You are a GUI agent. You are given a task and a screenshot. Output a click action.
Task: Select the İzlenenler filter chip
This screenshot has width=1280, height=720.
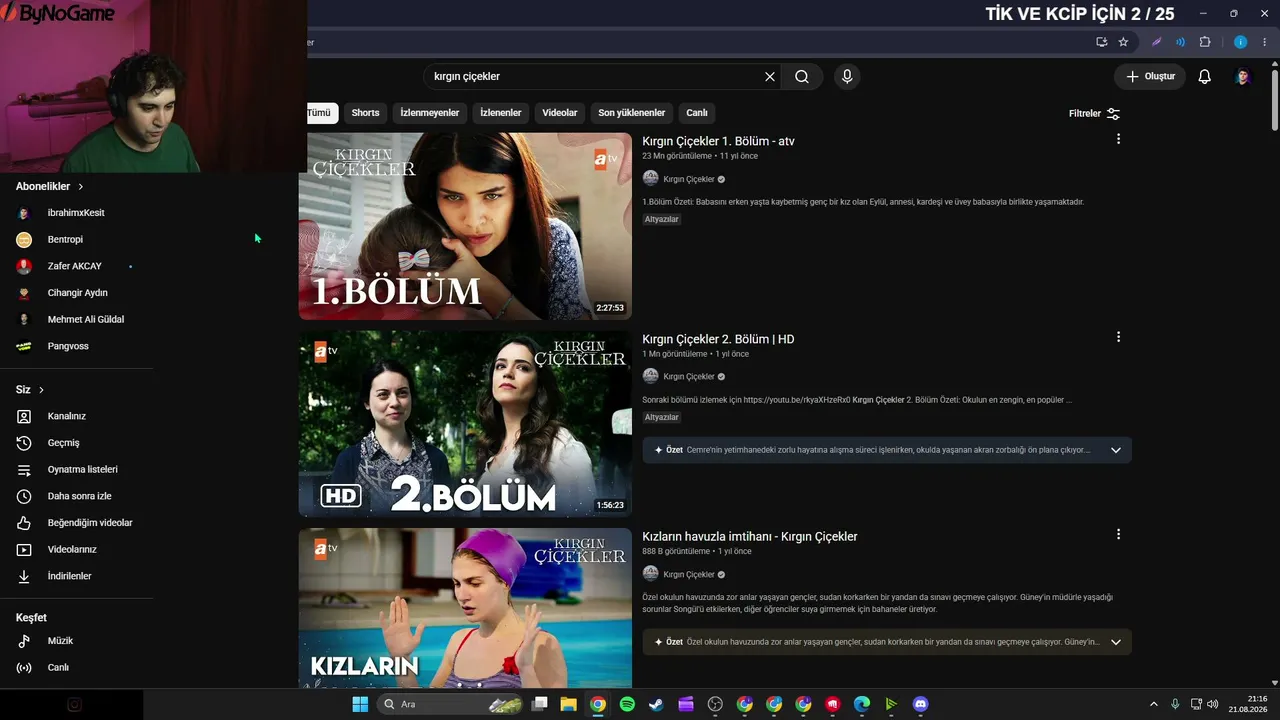pyautogui.click(x=501, y=113)
